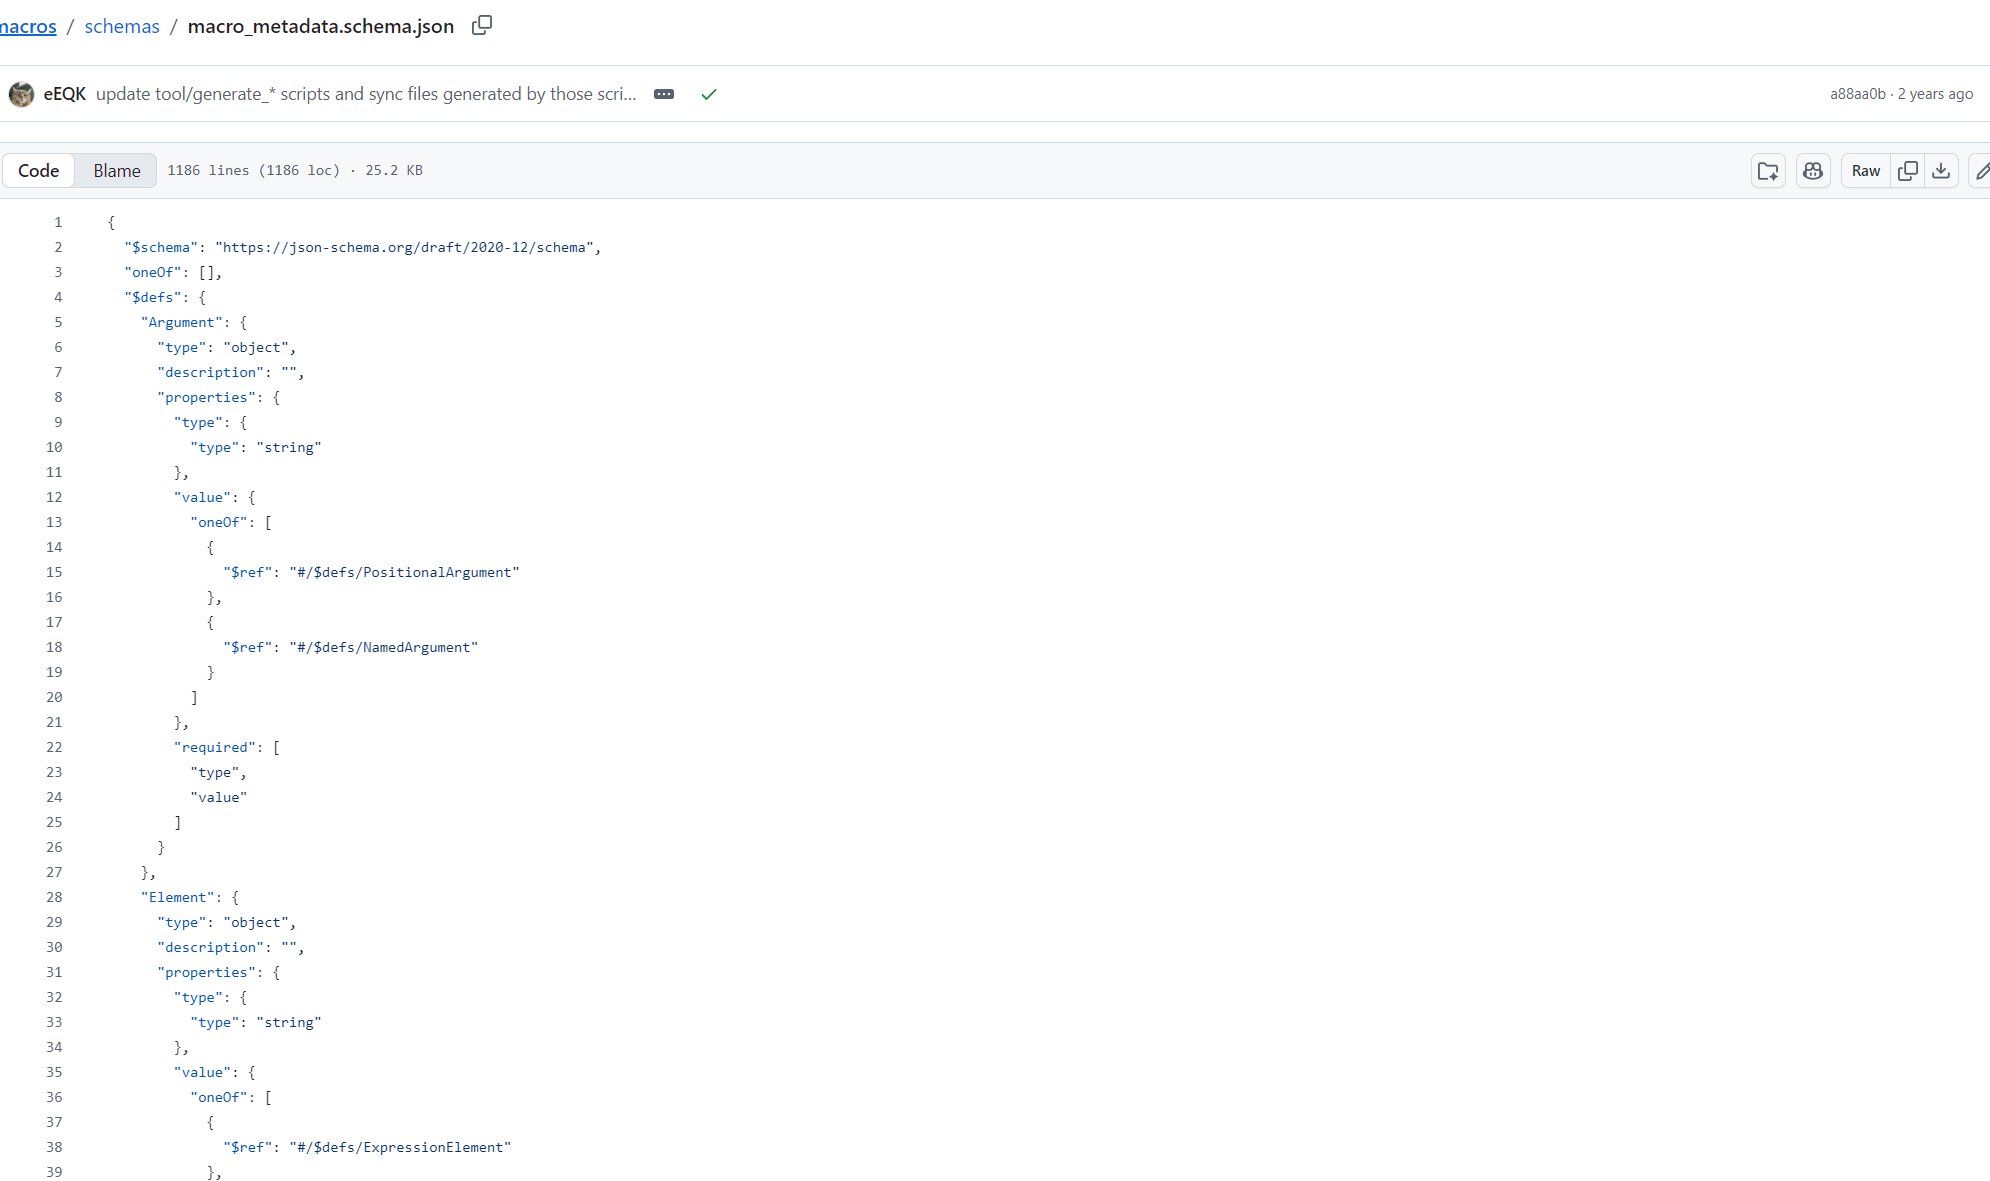This screenshot has width=1990, height=1181.
Task: Go to the schemas folder breadcrumb
Action: point(122,26)
